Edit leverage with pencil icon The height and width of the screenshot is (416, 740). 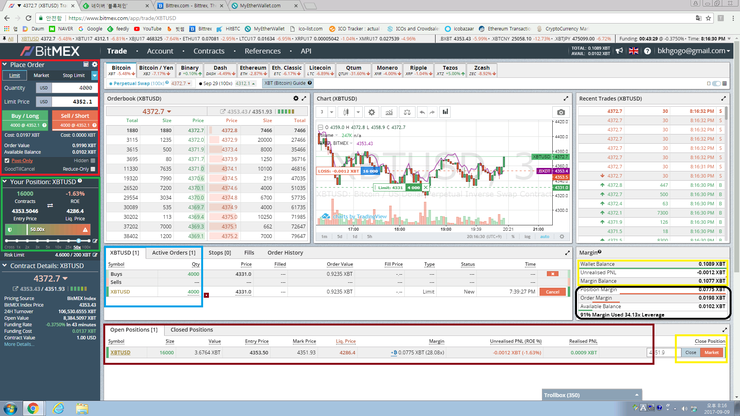(x=95, y=241)
